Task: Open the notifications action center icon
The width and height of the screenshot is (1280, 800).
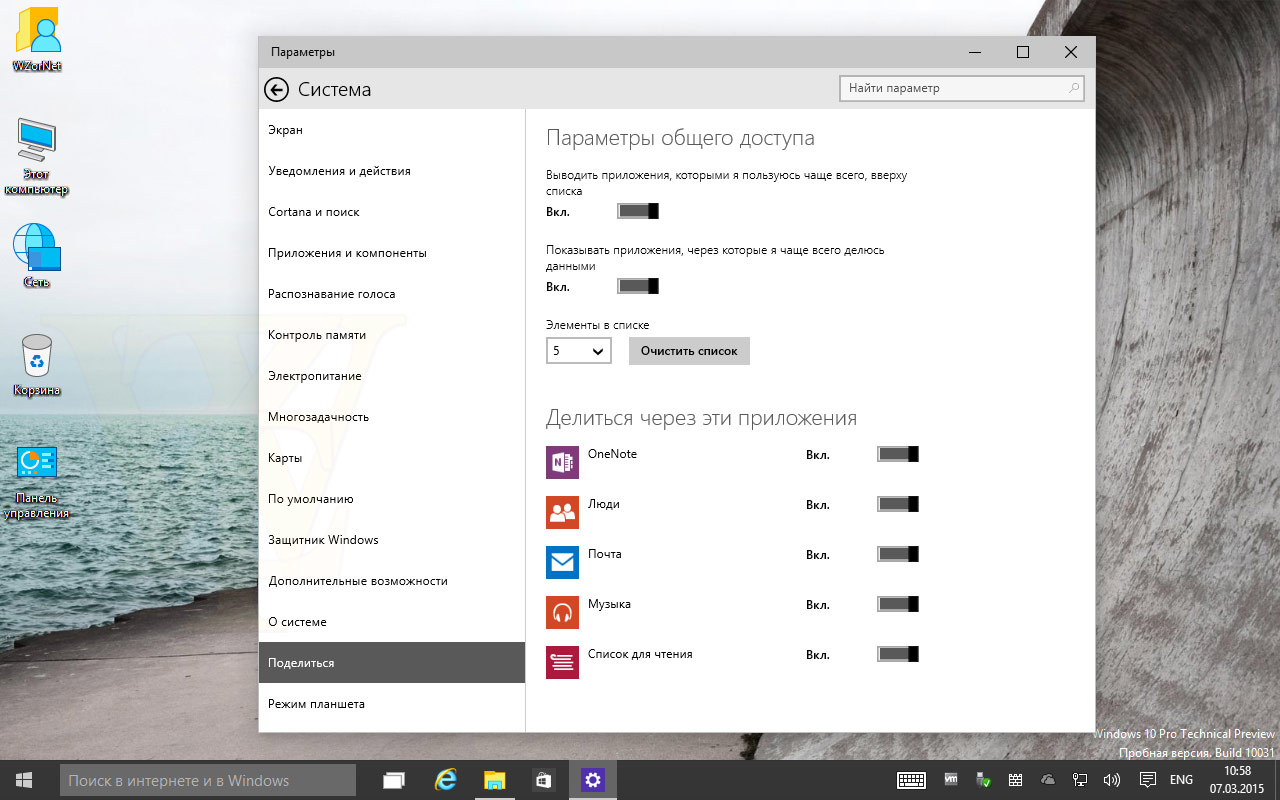Action: coord(1148,780)
